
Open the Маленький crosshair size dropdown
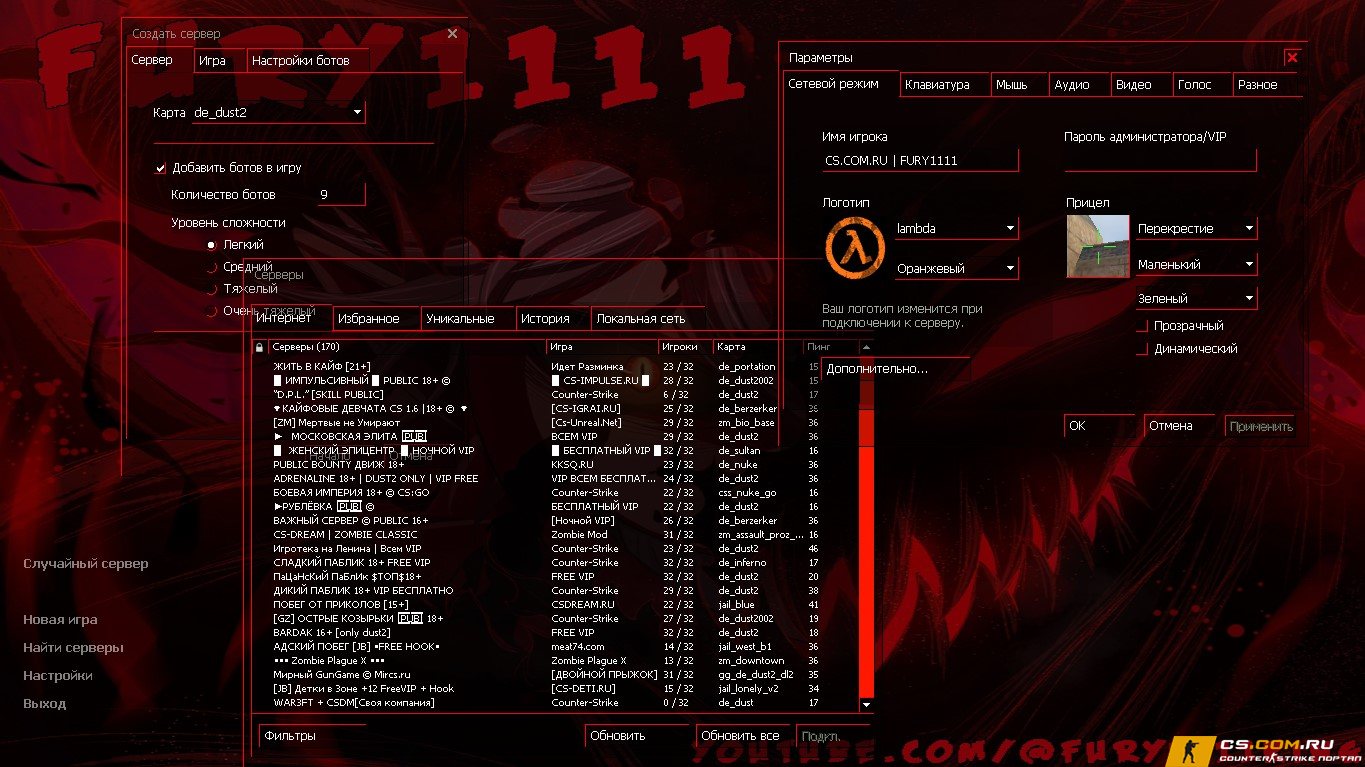pyautogui.click(x=1196, y=265)
